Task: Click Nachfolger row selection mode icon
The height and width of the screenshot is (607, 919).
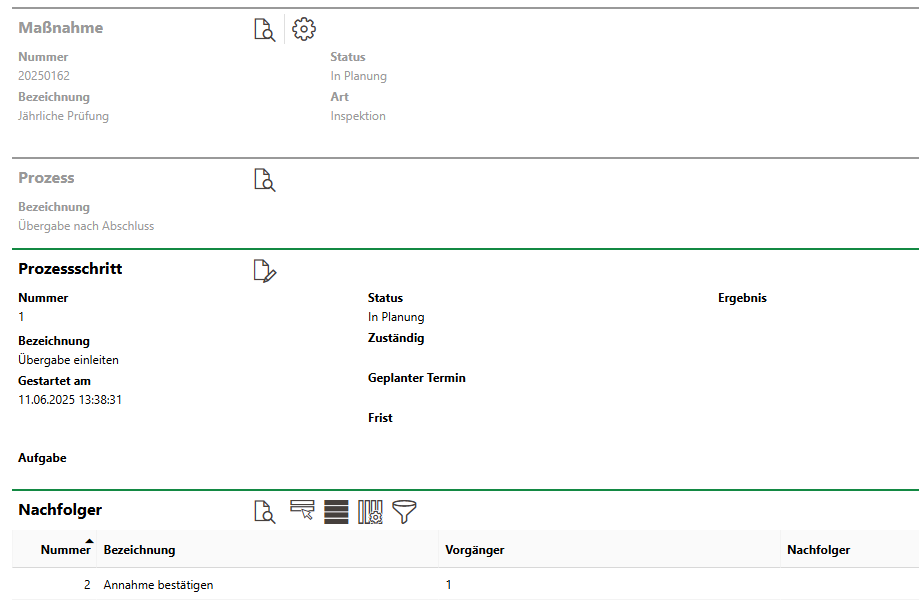Action: tap(302, 510)
